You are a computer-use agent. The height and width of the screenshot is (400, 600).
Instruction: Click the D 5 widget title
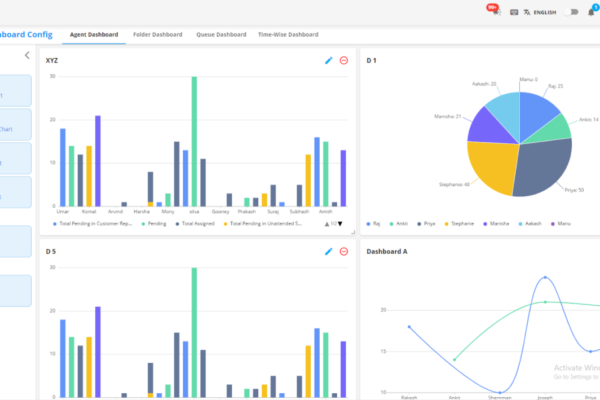51,251
